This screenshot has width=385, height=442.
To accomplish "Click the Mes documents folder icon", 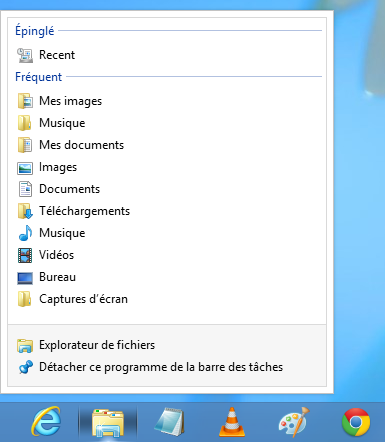I will coord(25,145).
